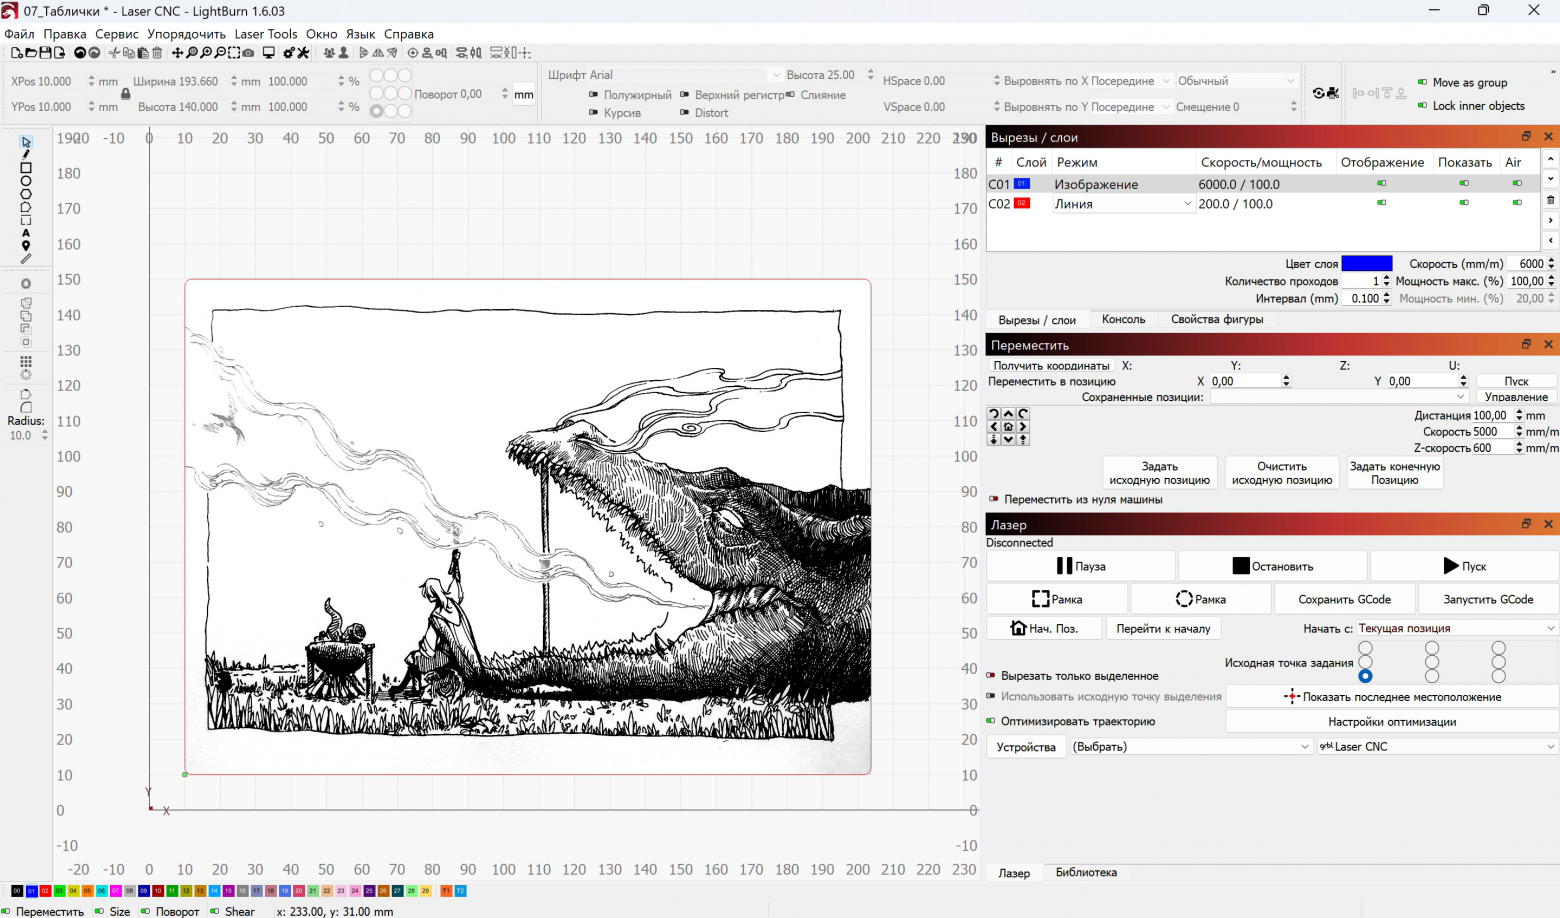Select the bottom-left job origin radio
The height and width of the screenshot is (918, 1560).
click(x=1365, y=677)
